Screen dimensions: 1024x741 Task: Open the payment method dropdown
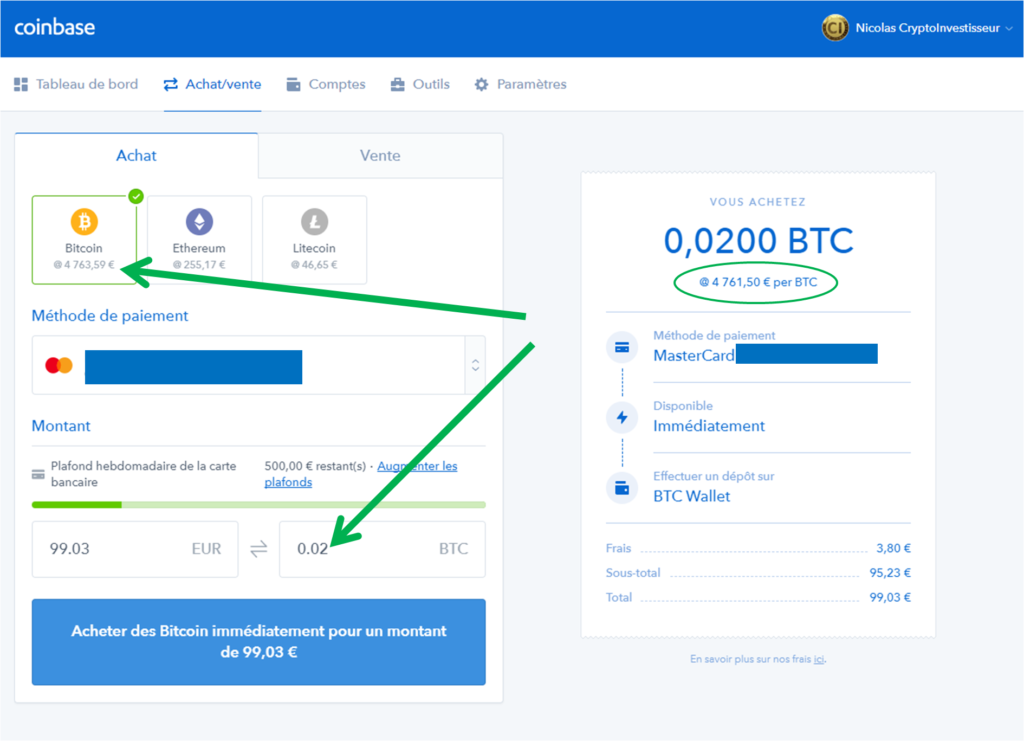(x=259, y=366)
